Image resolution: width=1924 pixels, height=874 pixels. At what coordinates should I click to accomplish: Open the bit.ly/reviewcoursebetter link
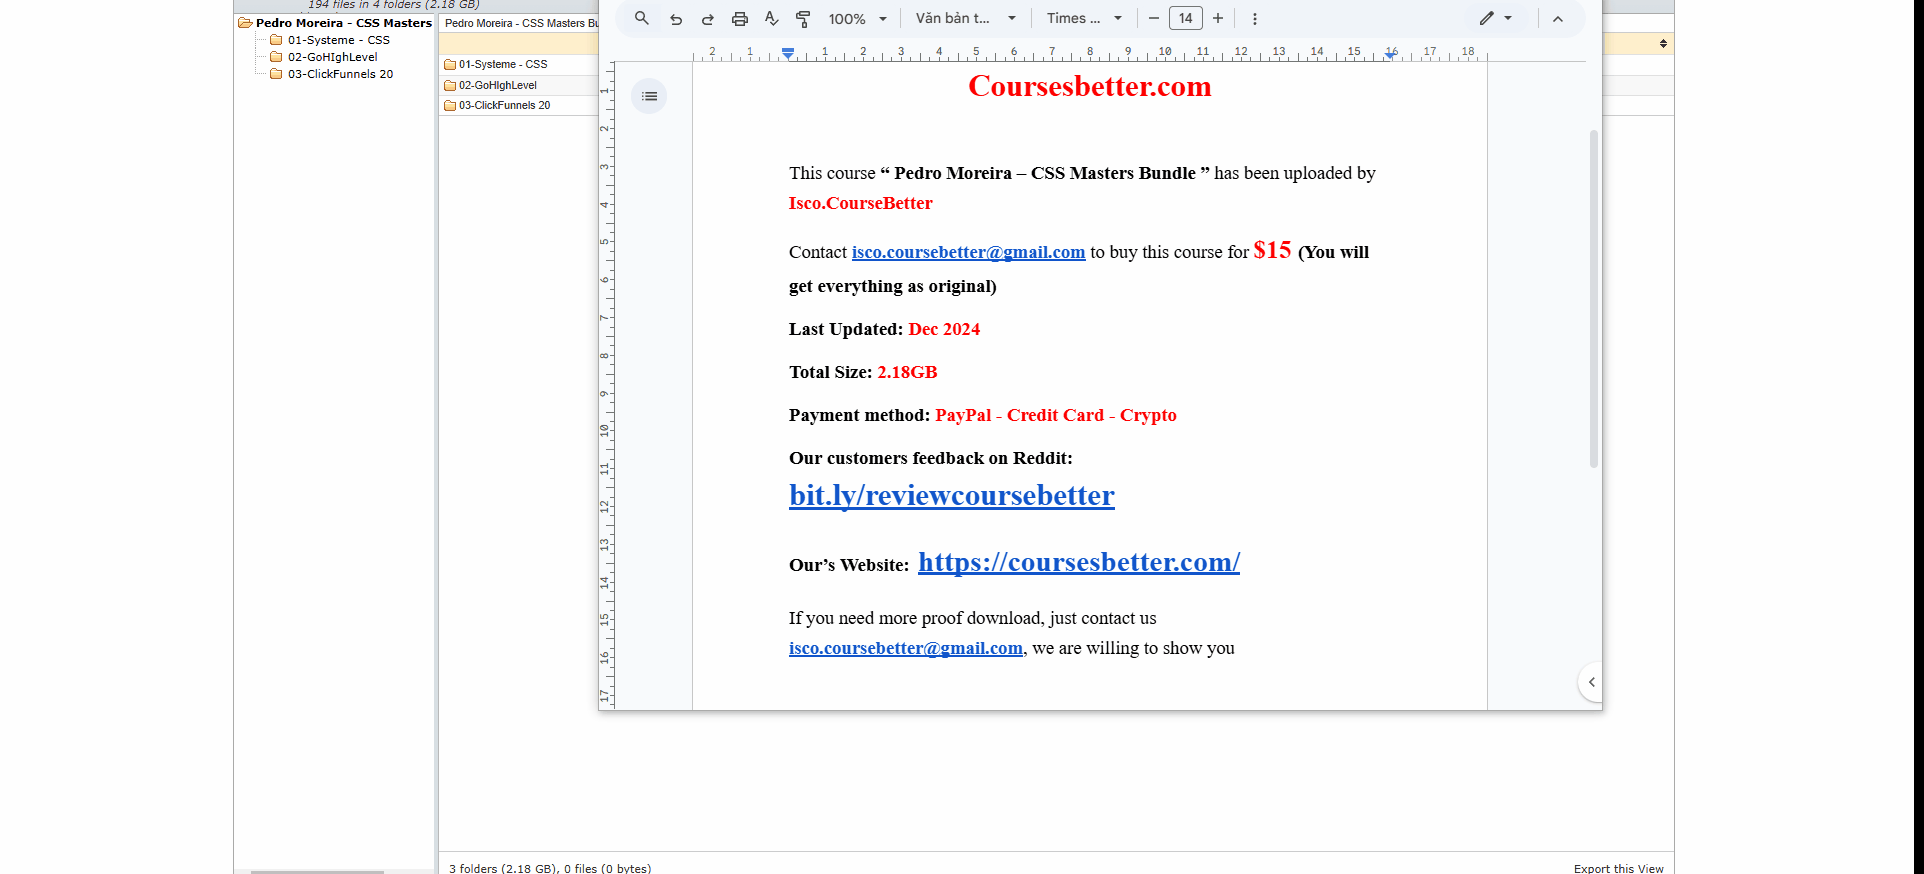[951, 495]
